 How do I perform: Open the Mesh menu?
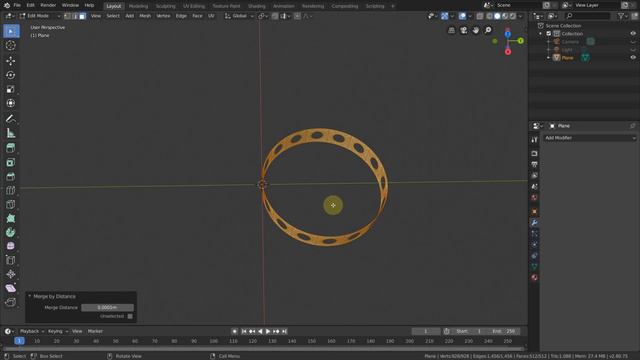click(145, 16)
